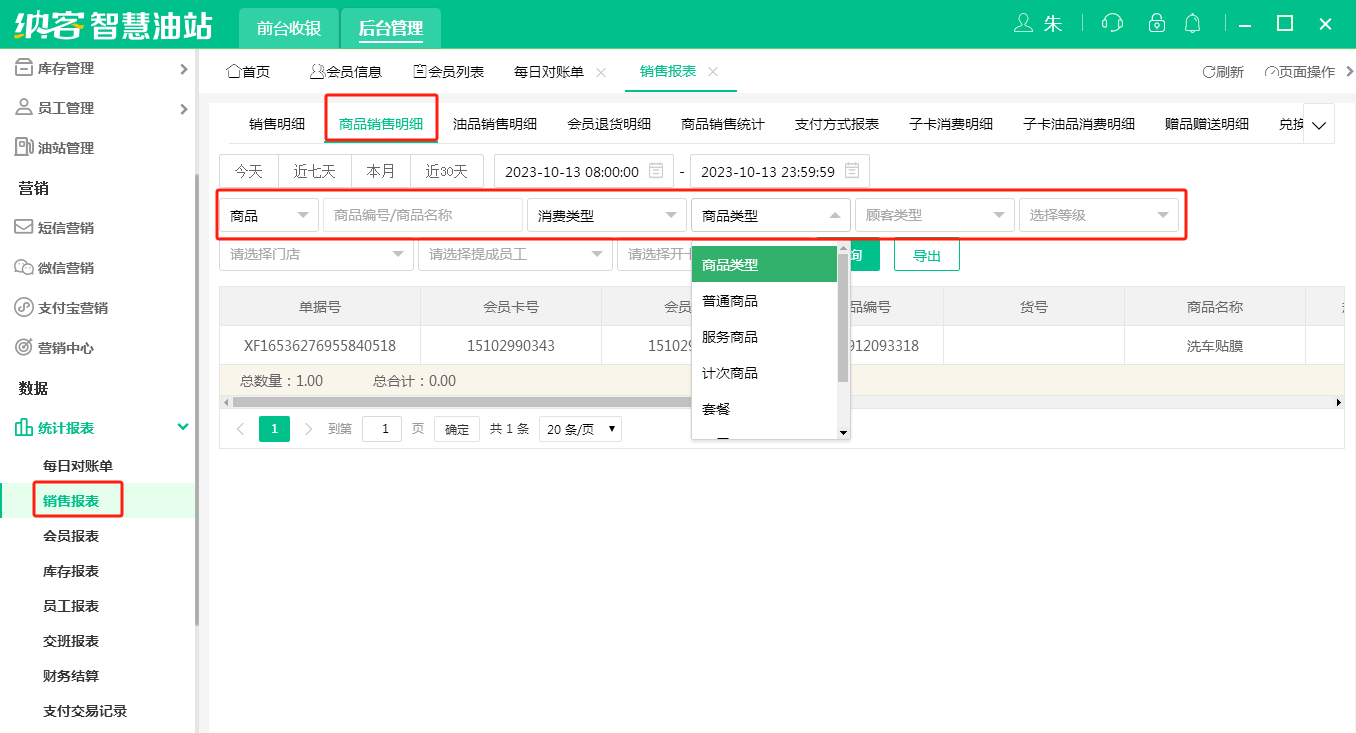This screenshot has height=733, width=1356.
Task: Open the 页面操作 page operations control
Action: [1300, 71]
